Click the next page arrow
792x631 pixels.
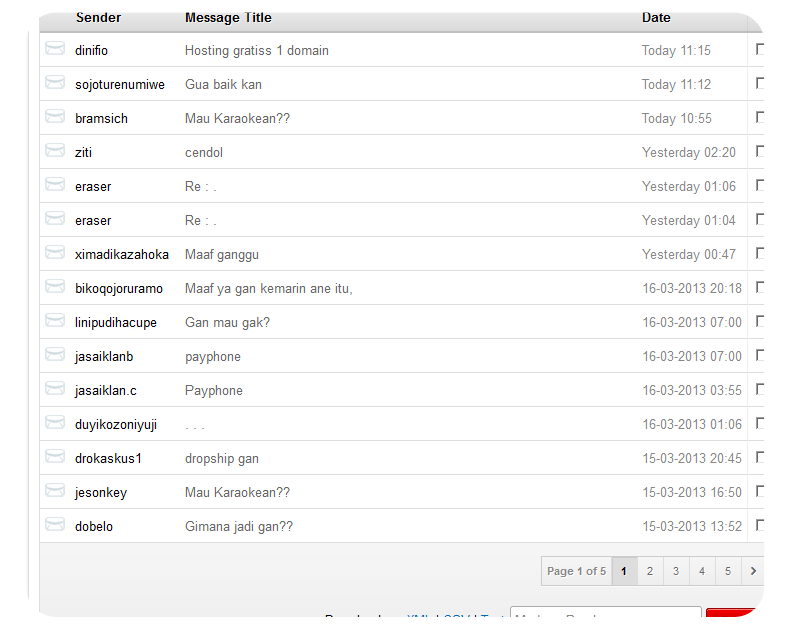pos(753,571)
